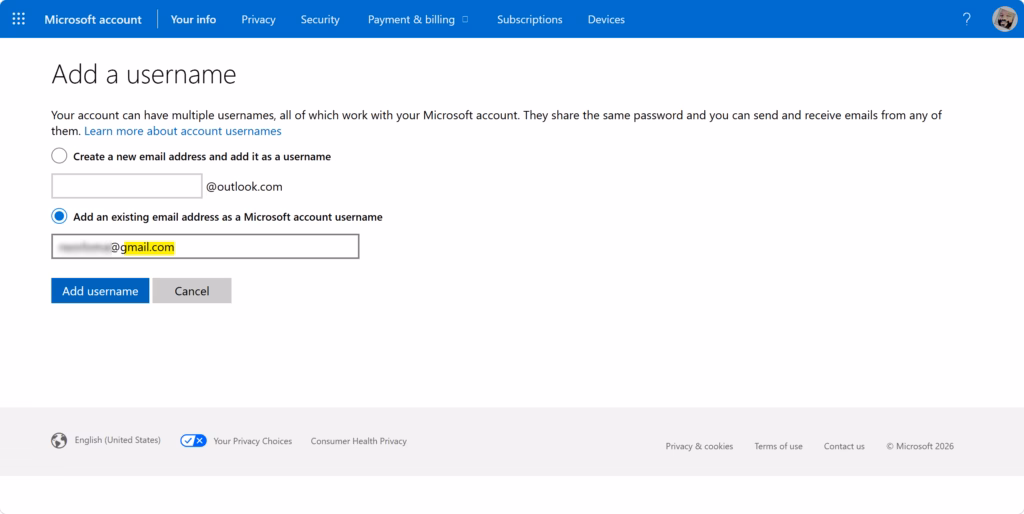This screenshot has width=1024, height=514.
Task: Click the Cancel button
Action: click(192, 291)
